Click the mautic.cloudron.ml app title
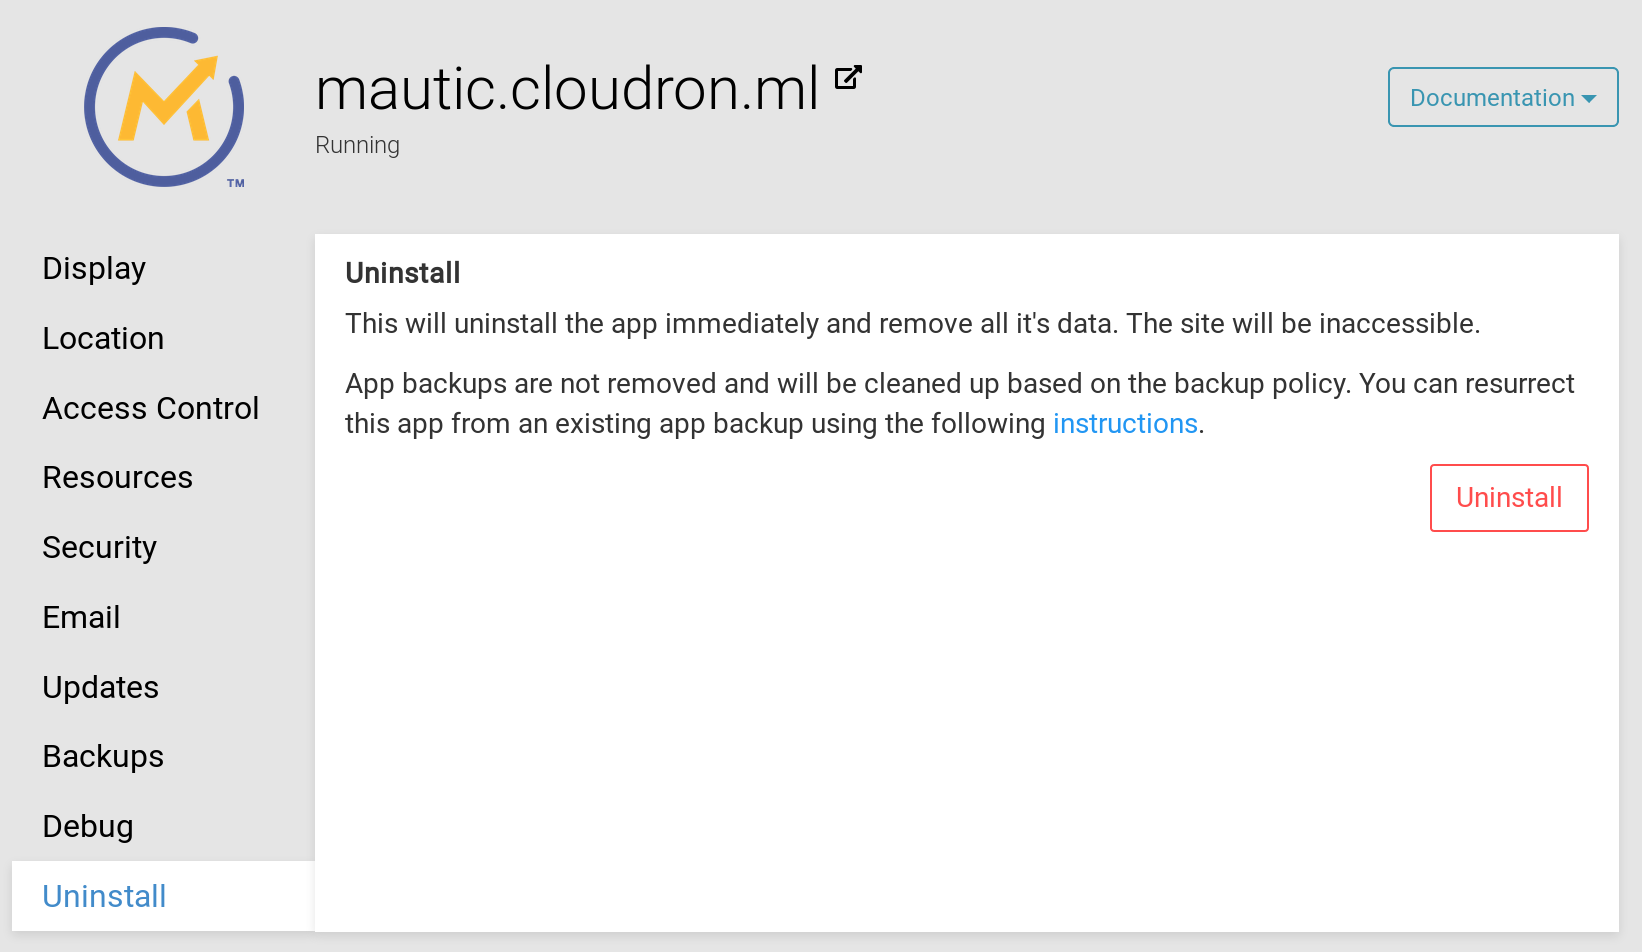Screen dimensions: 1642x952 point(567,89)
